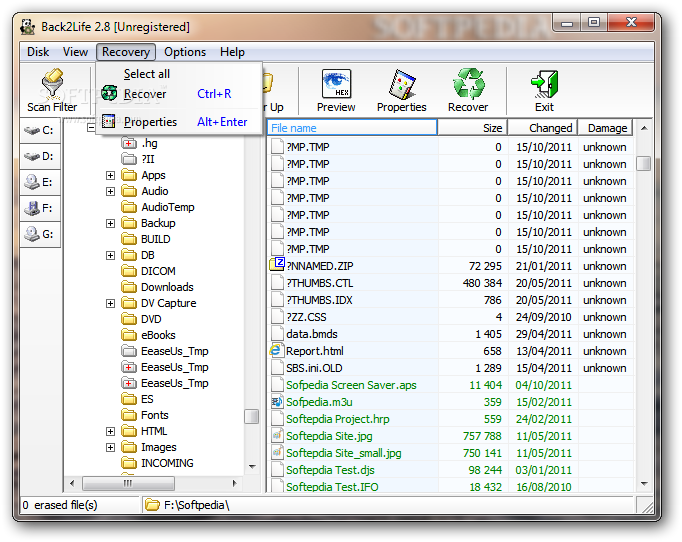Click the status bar folder icon beside F:\Softpedia\

click(152, 505)
